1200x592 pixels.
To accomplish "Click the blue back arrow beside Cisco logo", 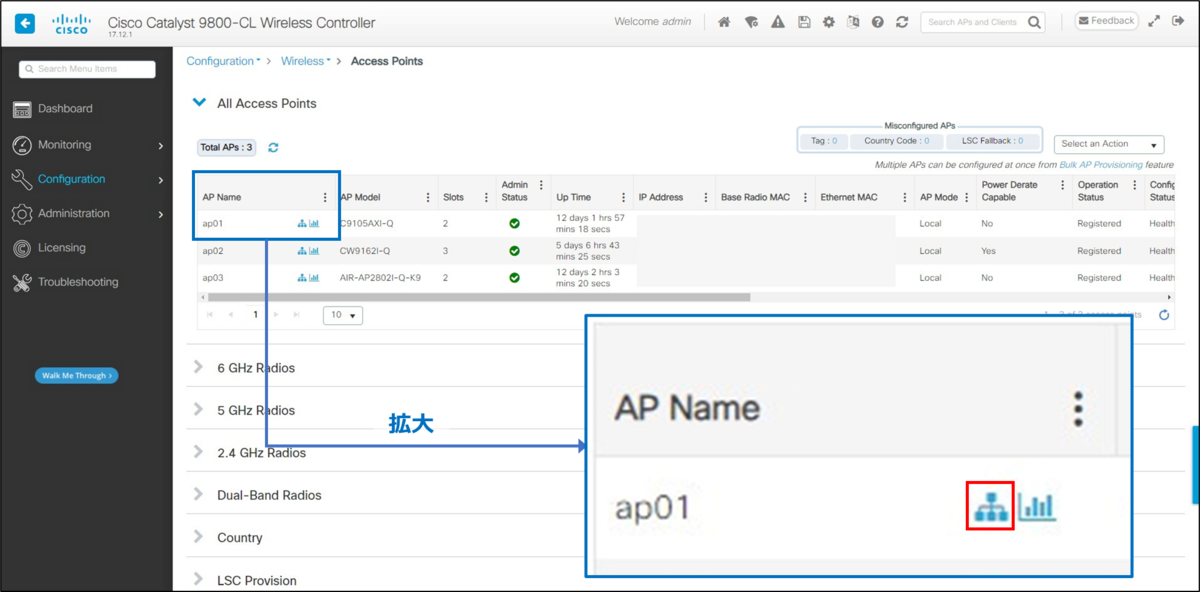I will 25,22.
